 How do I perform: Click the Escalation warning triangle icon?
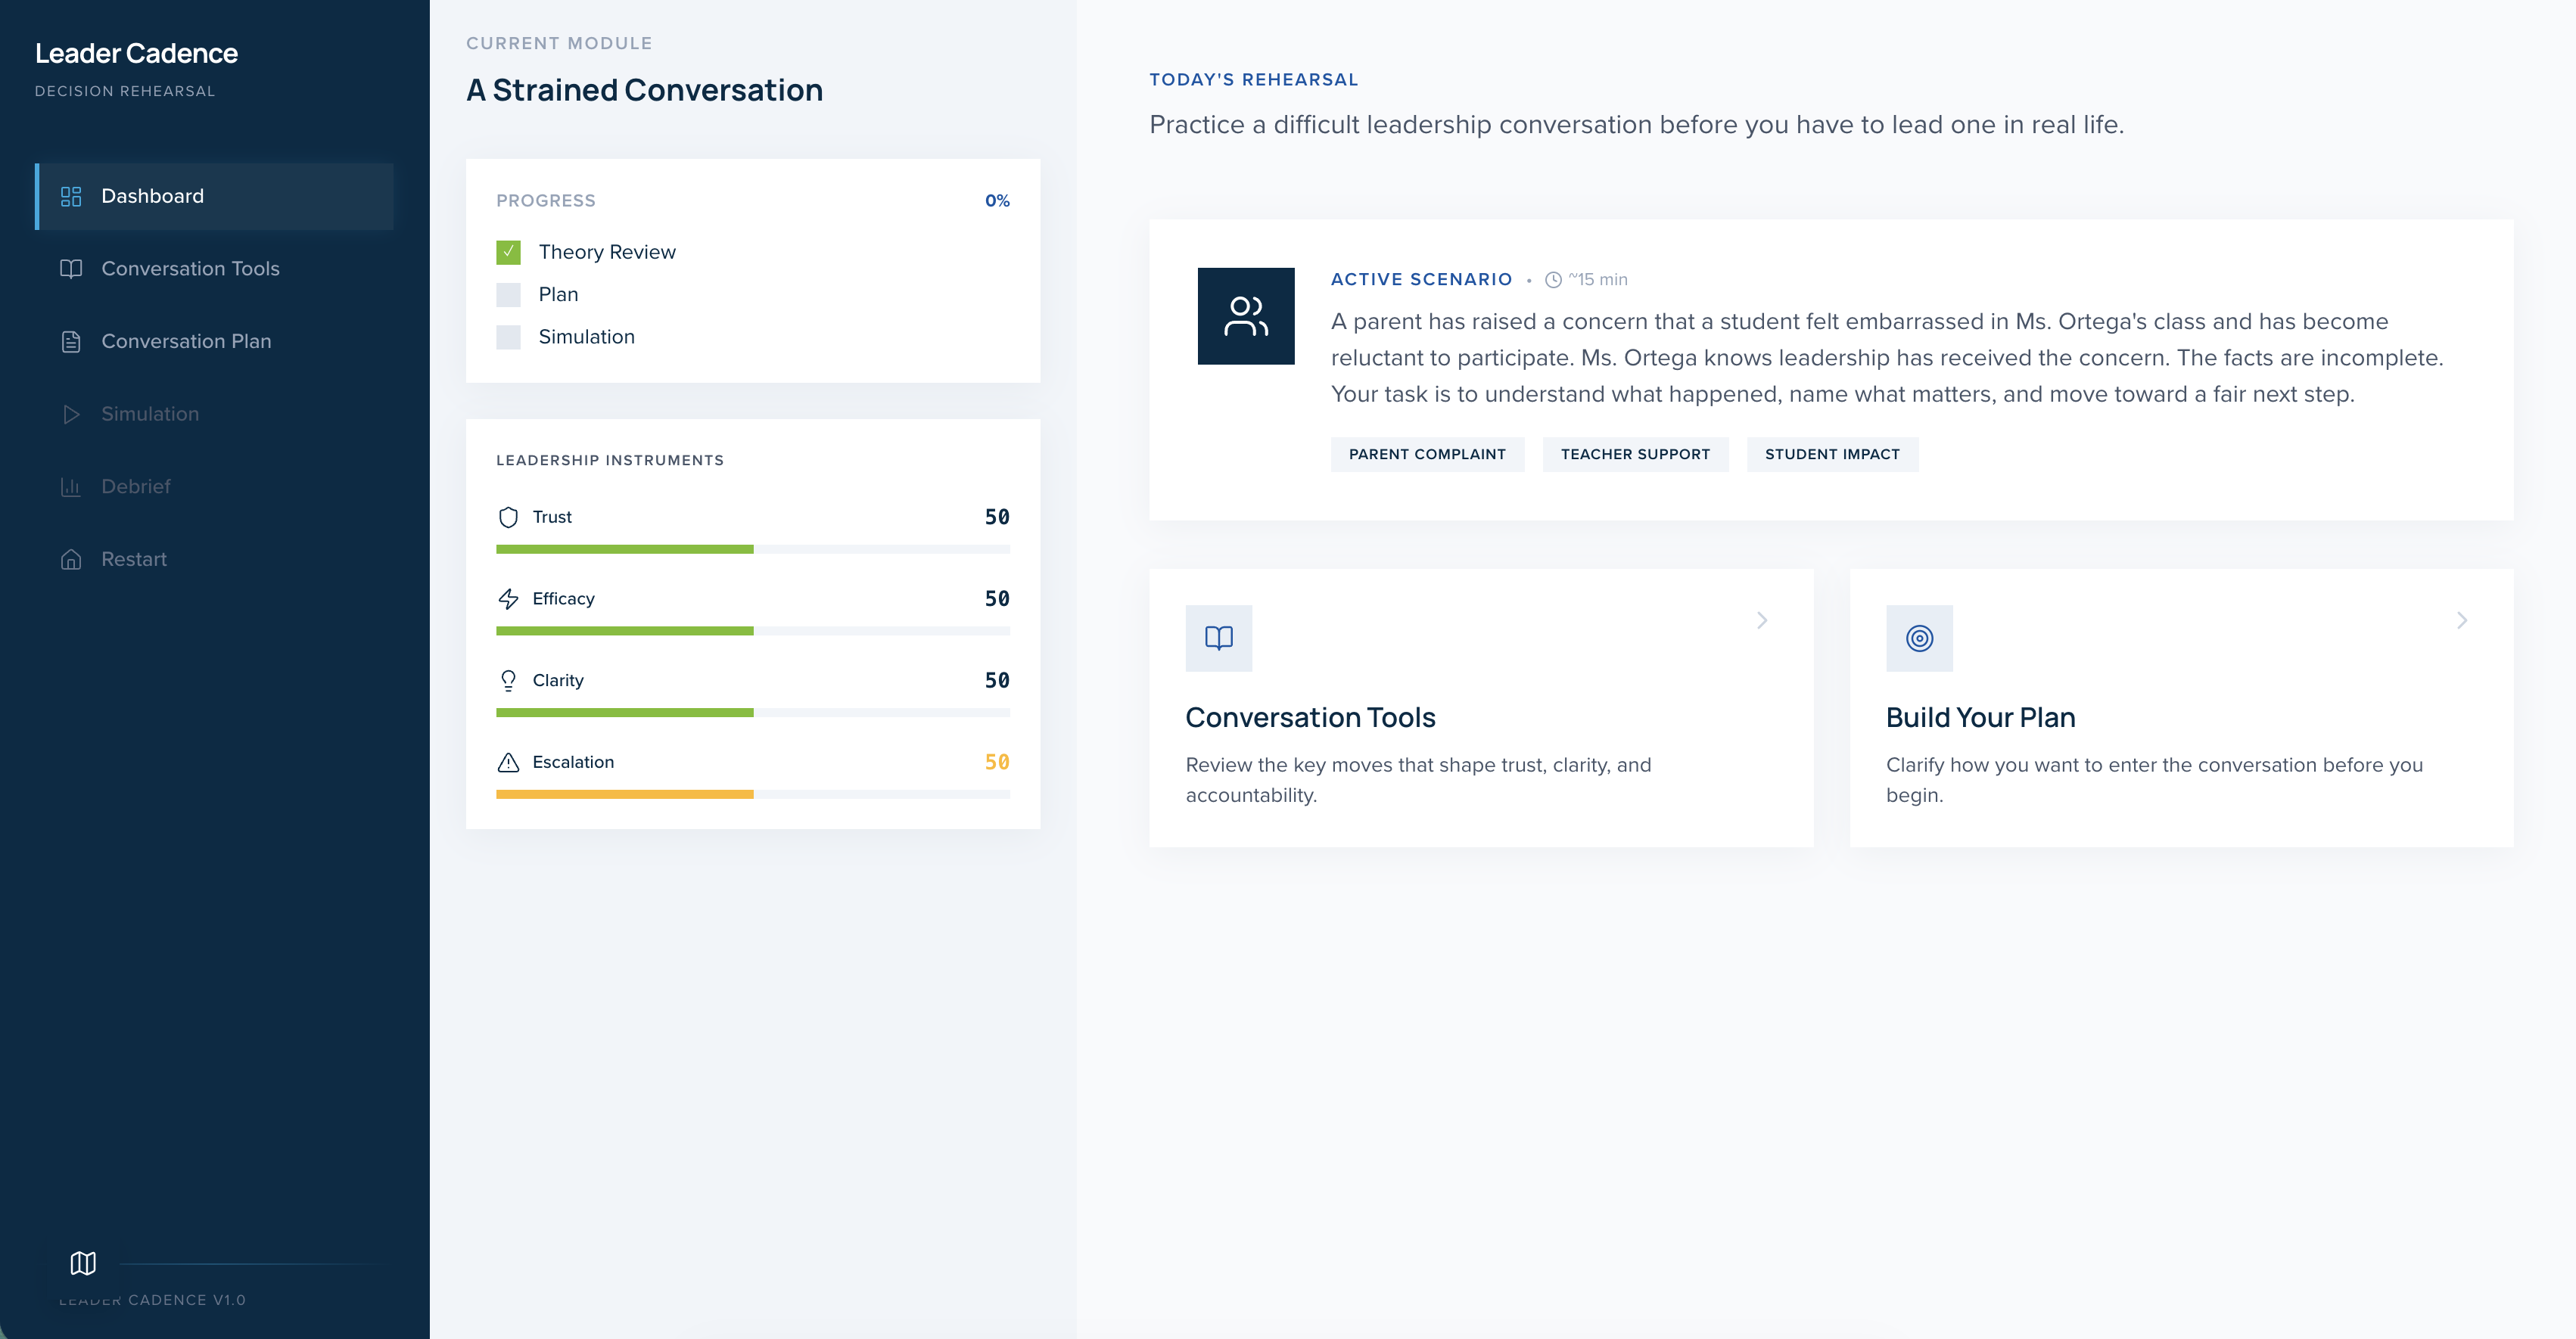pos(508,762)
